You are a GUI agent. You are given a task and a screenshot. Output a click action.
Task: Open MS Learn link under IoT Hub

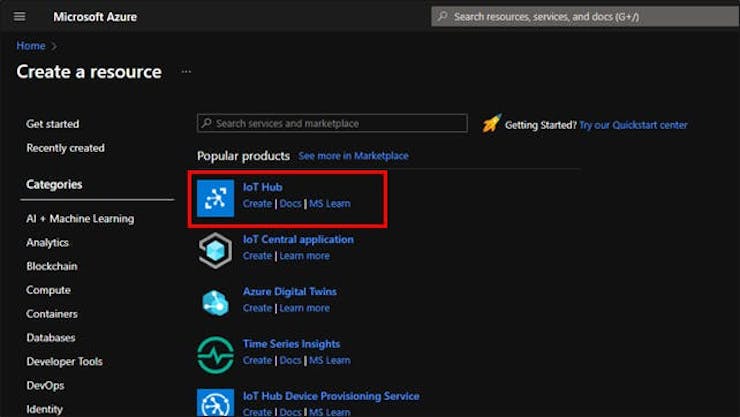click(330, 203)
